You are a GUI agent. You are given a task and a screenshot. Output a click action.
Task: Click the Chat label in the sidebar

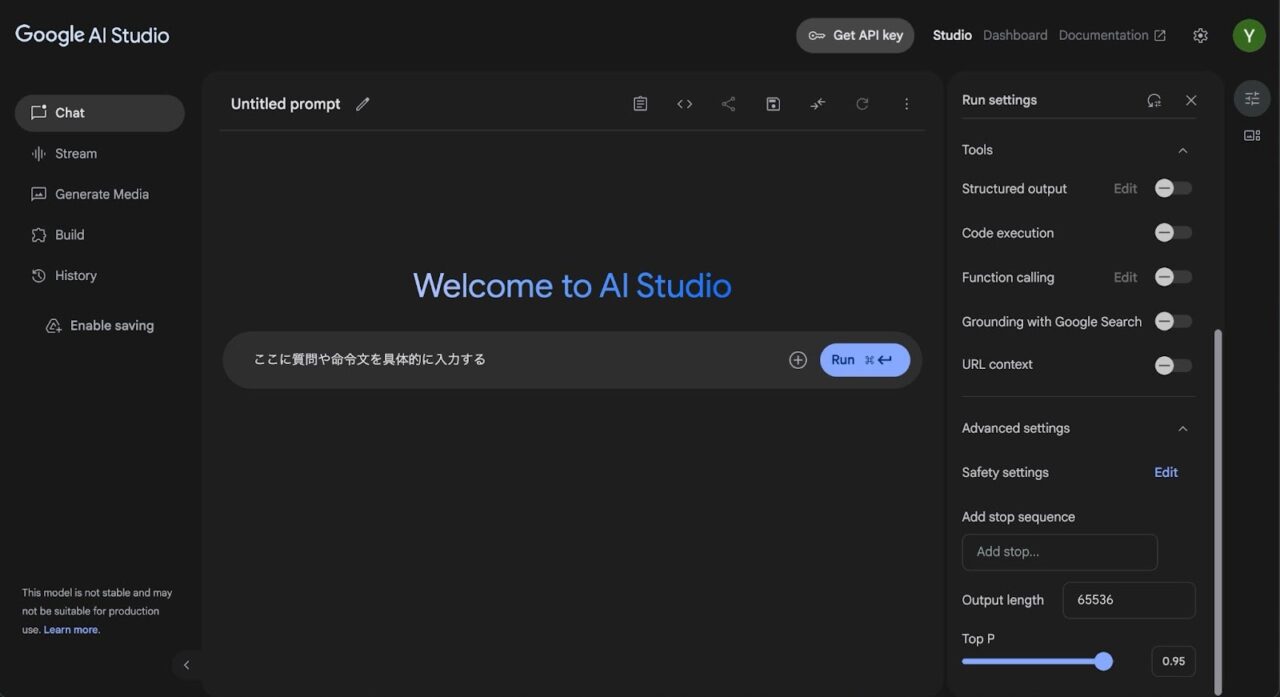70,113
